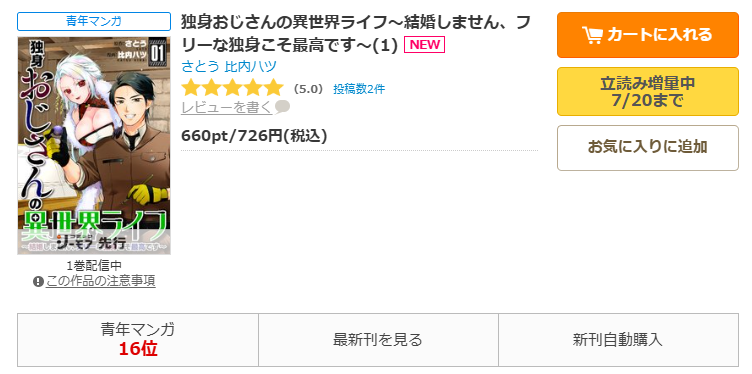This screenshot has width=752, height=374.
Task: Select the 青年マンガ 16位 ranking tab
Action: pyautogui.click(x=138, y=340)
